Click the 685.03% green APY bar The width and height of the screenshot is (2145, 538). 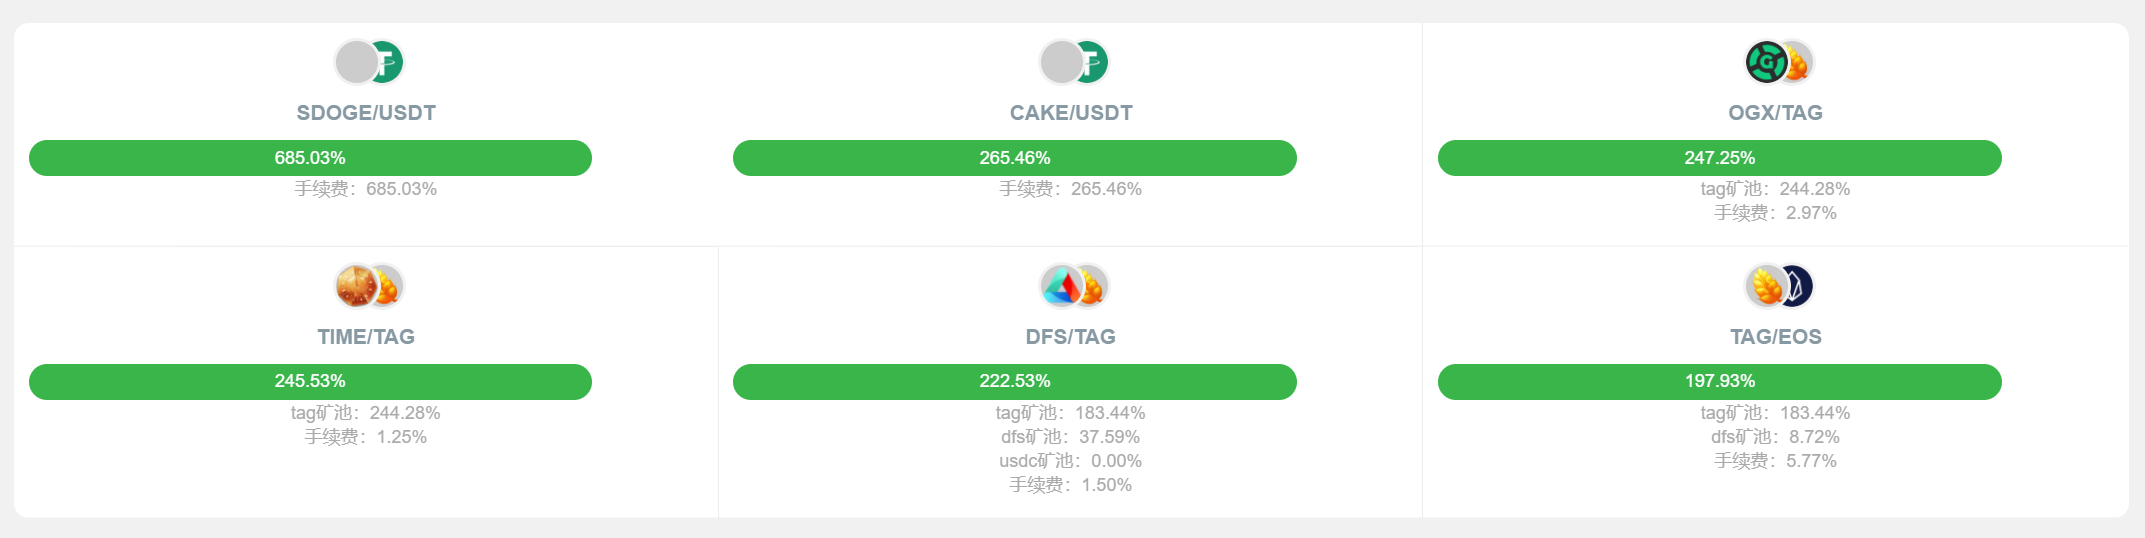[x=310, y=158]
